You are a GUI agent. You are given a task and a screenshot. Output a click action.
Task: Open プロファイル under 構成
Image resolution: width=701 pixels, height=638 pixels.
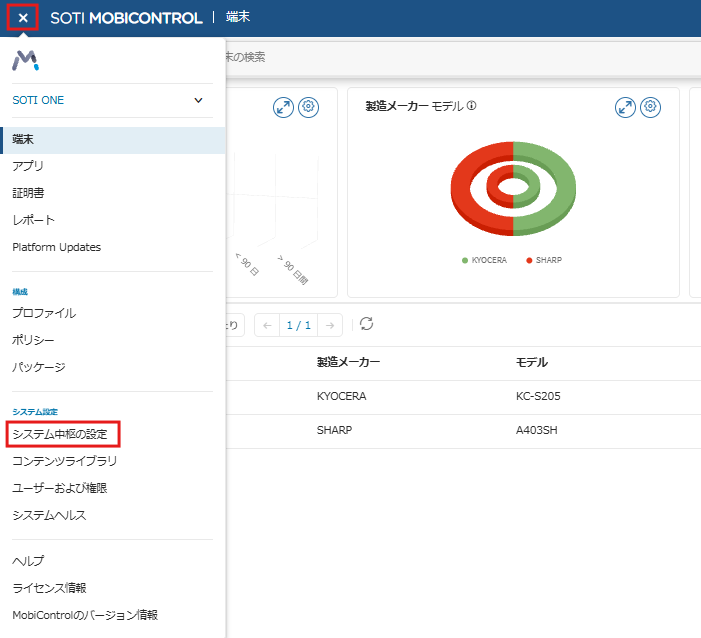coord(44,313)
